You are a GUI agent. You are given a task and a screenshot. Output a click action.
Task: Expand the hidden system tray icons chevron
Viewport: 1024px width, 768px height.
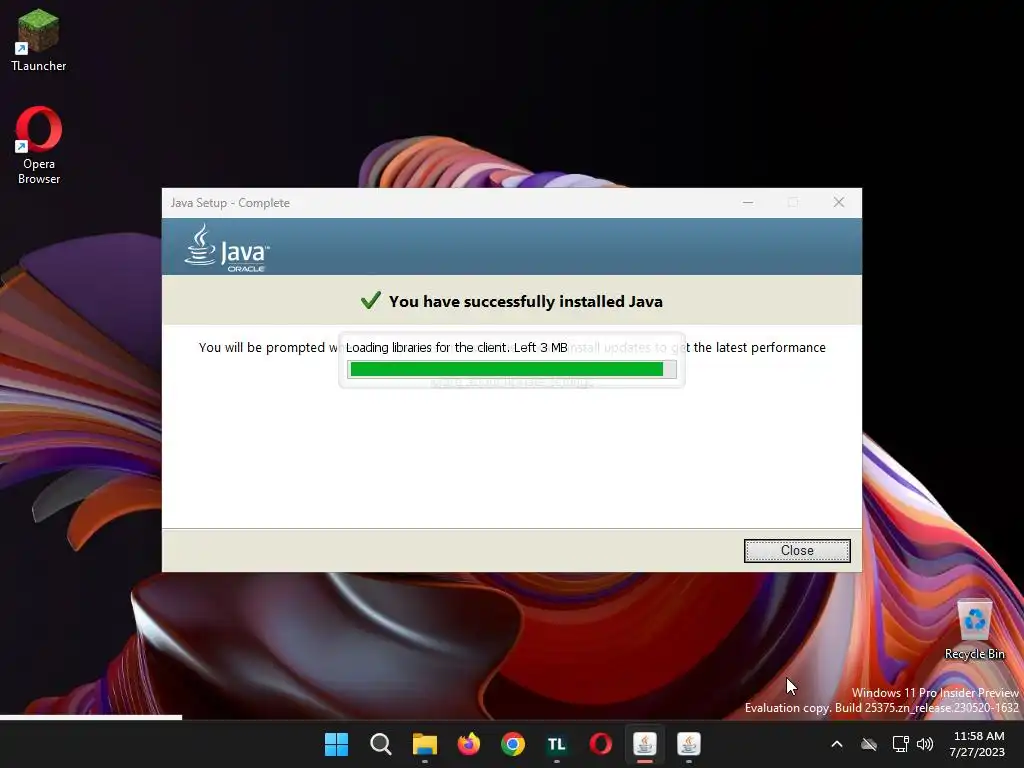(837, 744)
